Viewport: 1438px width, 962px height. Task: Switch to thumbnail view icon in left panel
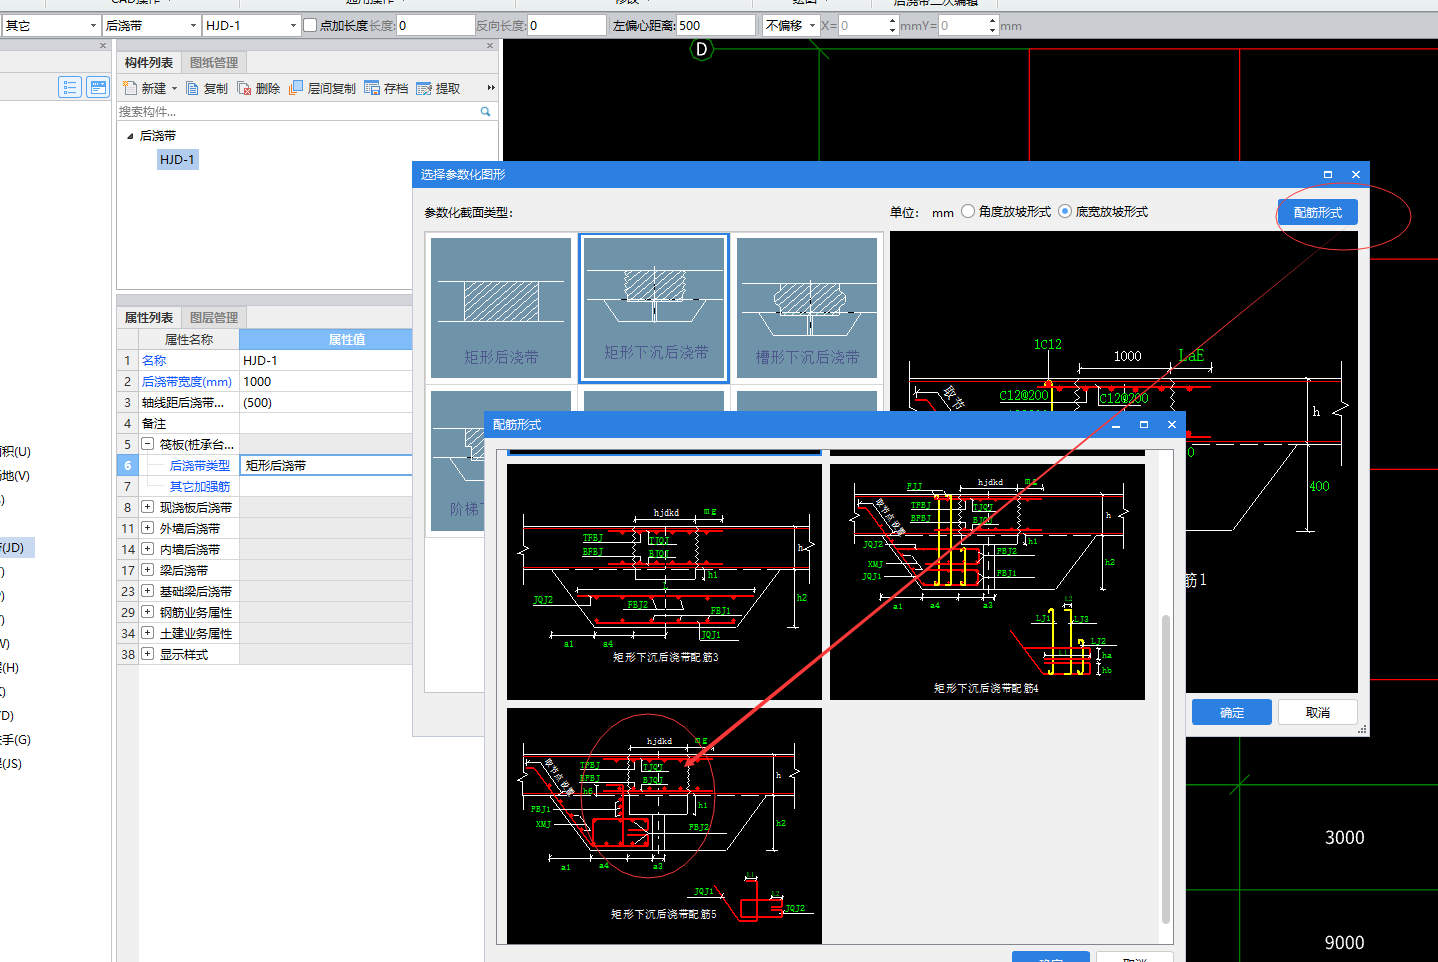pyautogui.click(x=98, y=87)
